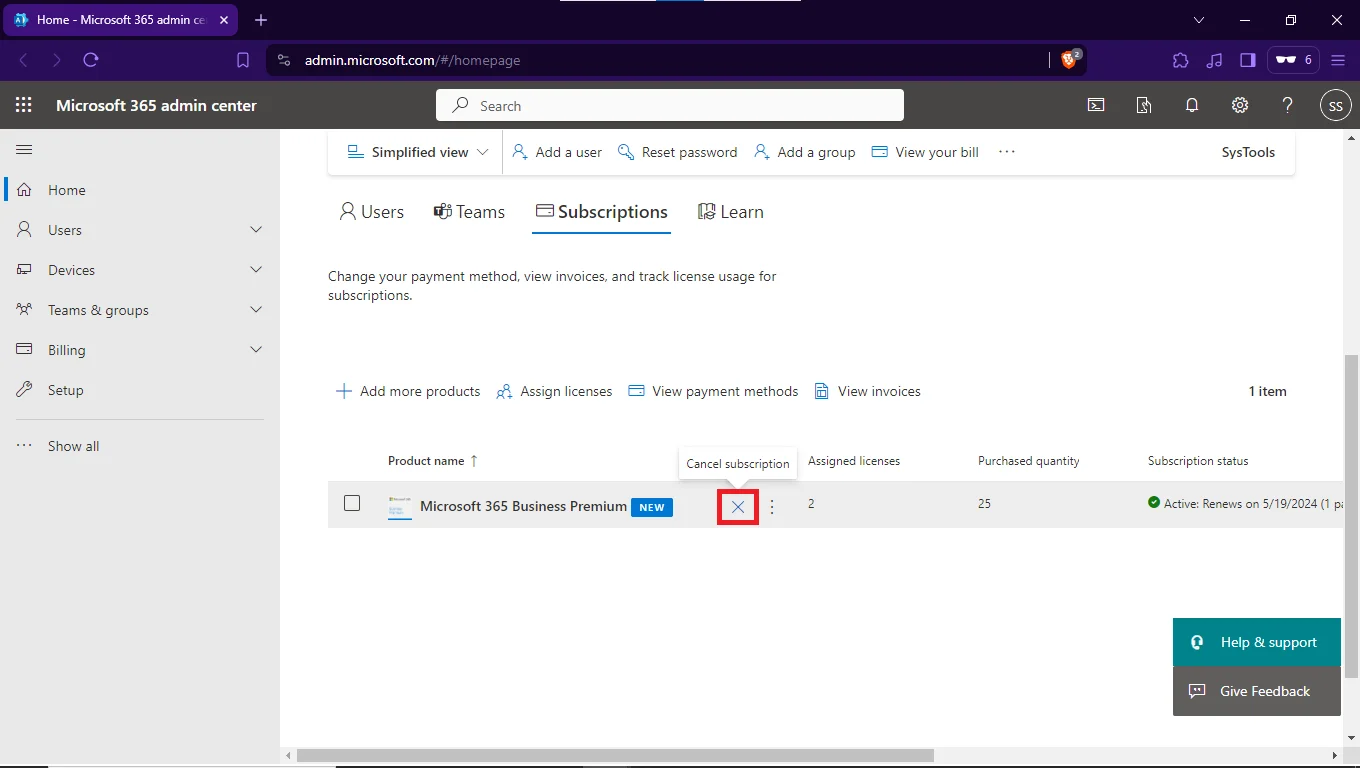1360x768 pixels.
Task: Open the Simplified view dropdown
Action: point(417,152)
